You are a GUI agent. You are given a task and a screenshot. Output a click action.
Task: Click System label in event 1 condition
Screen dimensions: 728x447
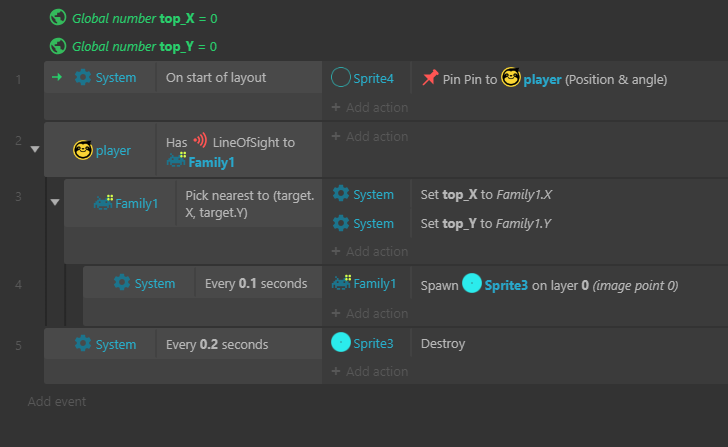coord(116,78)
